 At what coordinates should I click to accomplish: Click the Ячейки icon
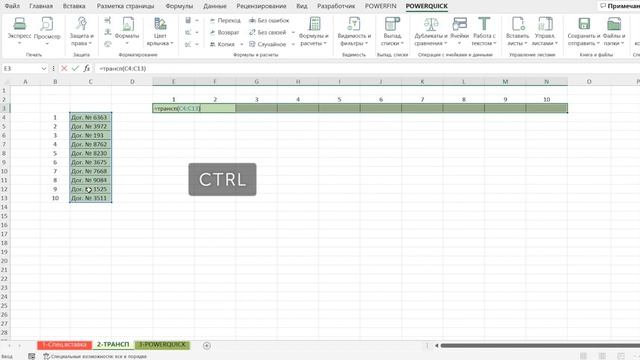(x=460, y=24)
